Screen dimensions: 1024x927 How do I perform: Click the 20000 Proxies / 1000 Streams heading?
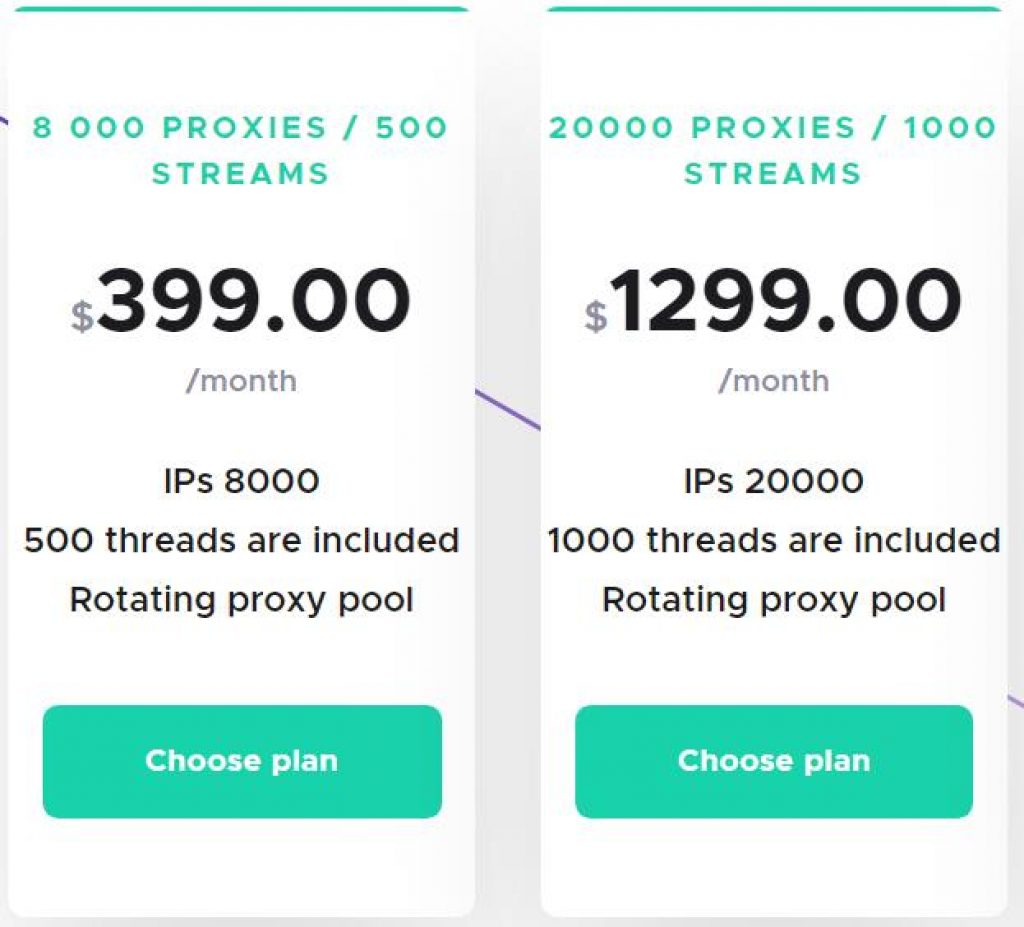(773, 150)
